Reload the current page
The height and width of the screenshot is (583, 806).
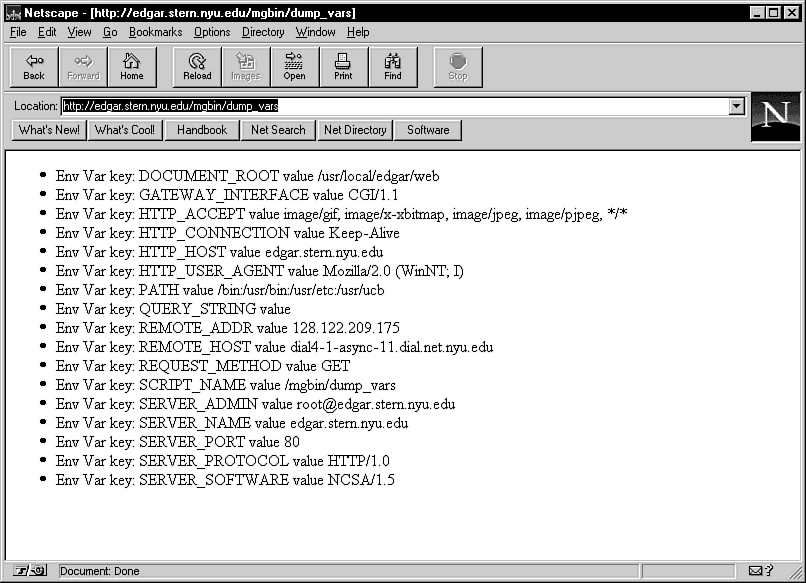197,66
